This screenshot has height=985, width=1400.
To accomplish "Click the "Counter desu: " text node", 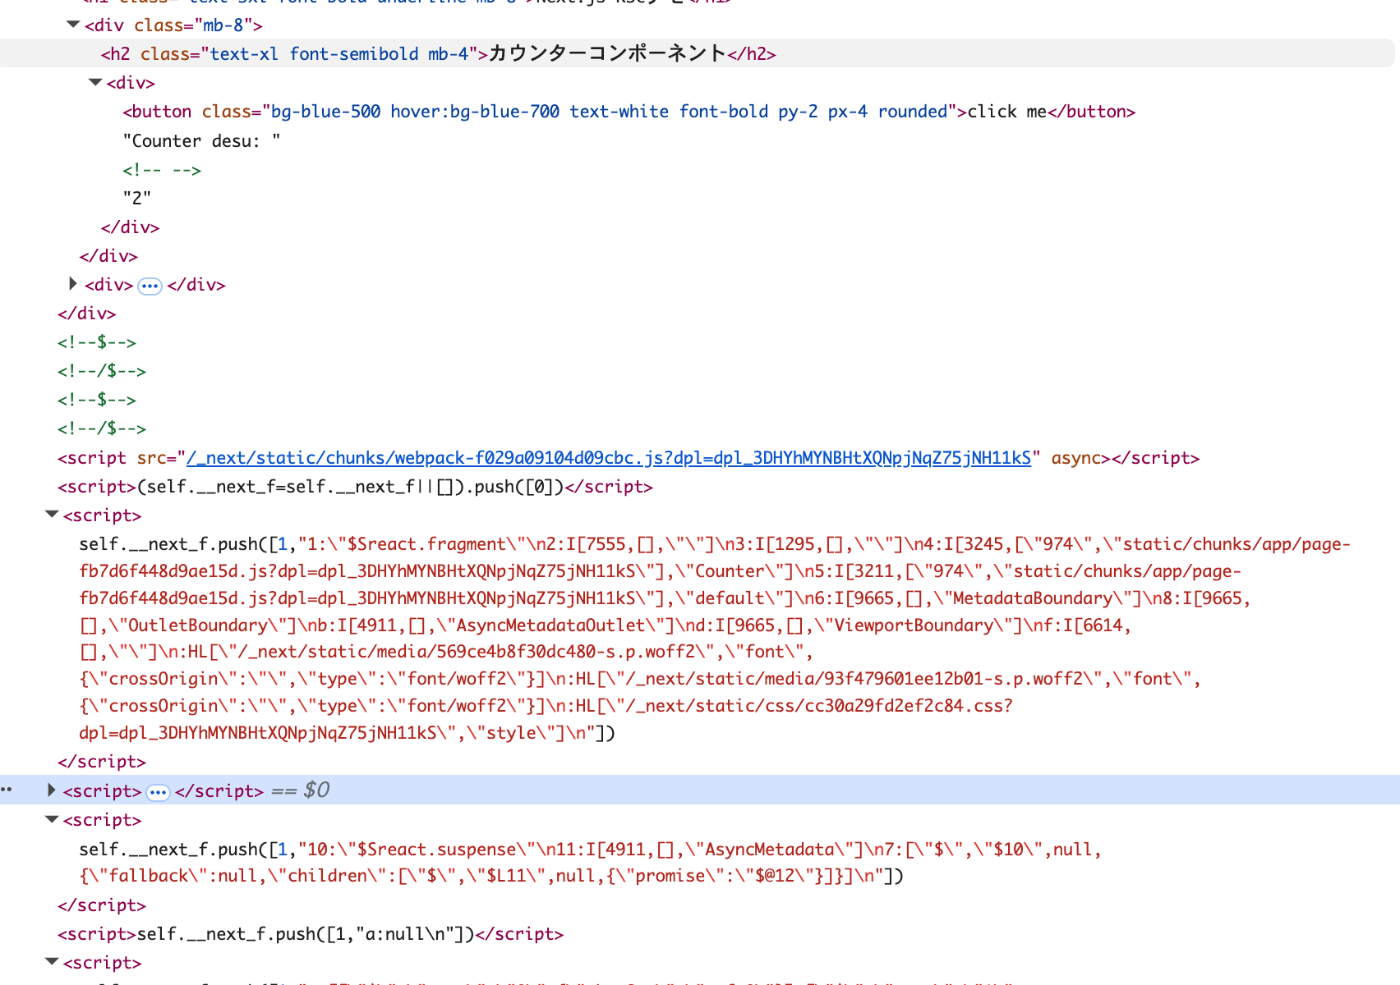I will [x=202, y=141].
